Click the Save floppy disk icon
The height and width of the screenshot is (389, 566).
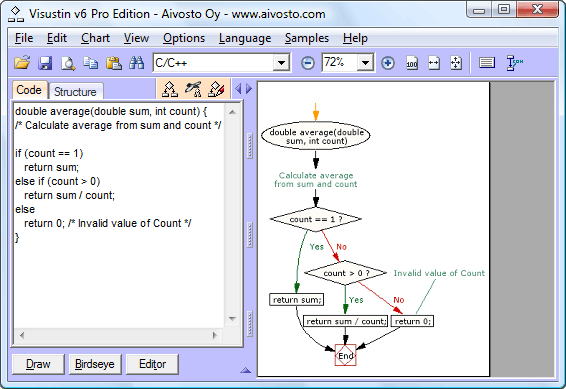[45, 63]
